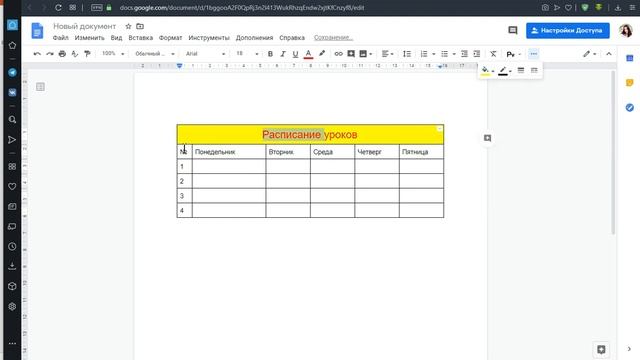The image size is (640, 360).
Task: Open table border width option
Action: [x=521, y=71]
